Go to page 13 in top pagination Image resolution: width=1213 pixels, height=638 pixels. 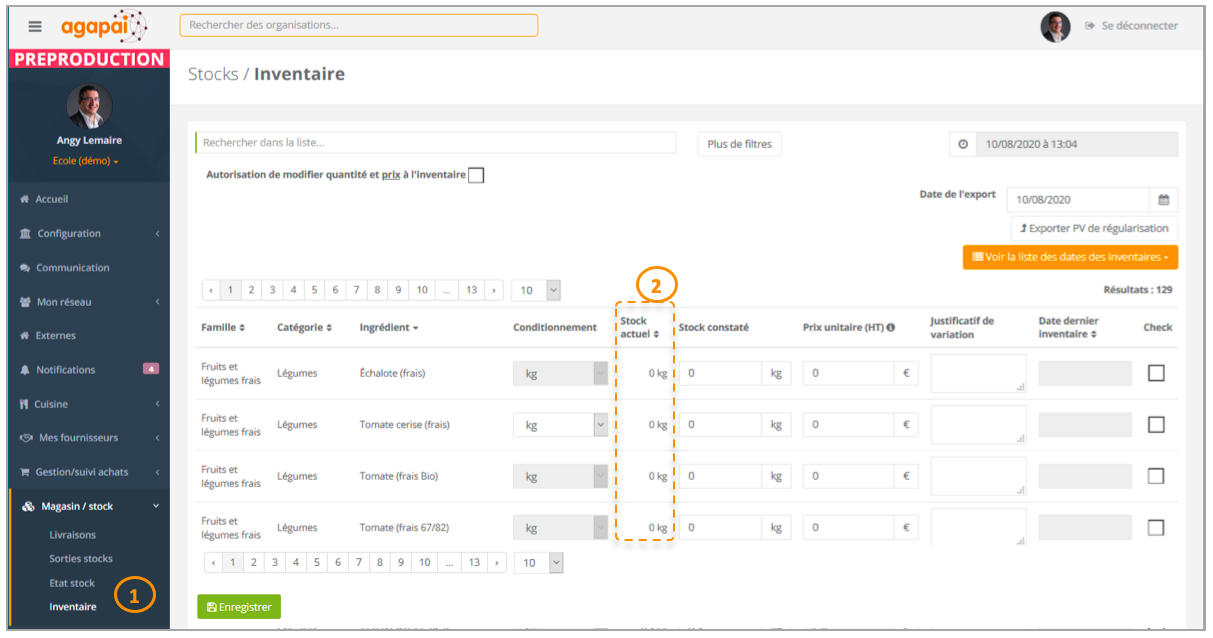(x=471, y=290)
